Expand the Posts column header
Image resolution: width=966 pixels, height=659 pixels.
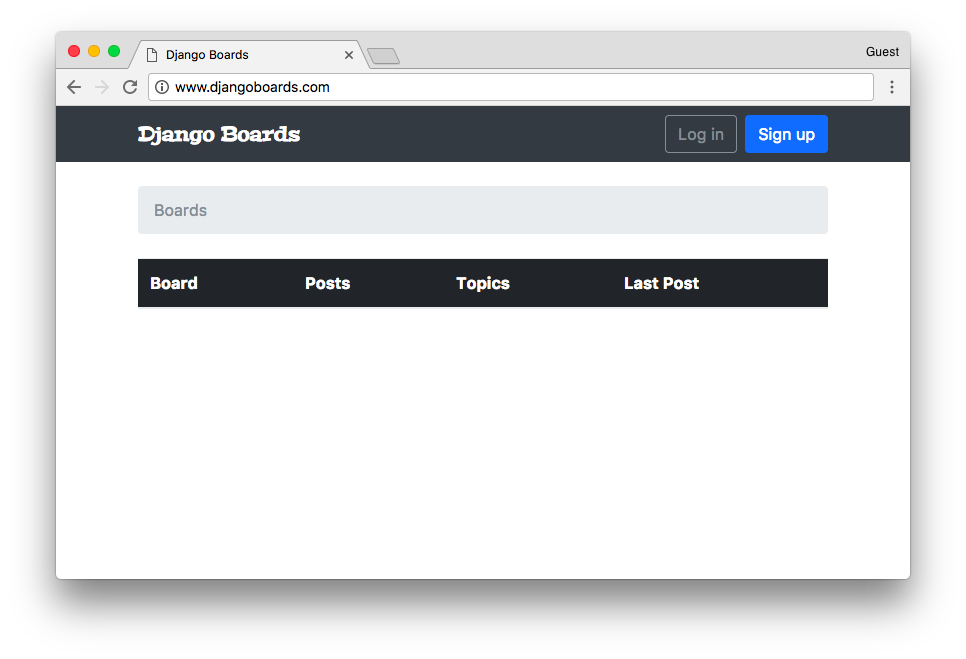(327, 283)
